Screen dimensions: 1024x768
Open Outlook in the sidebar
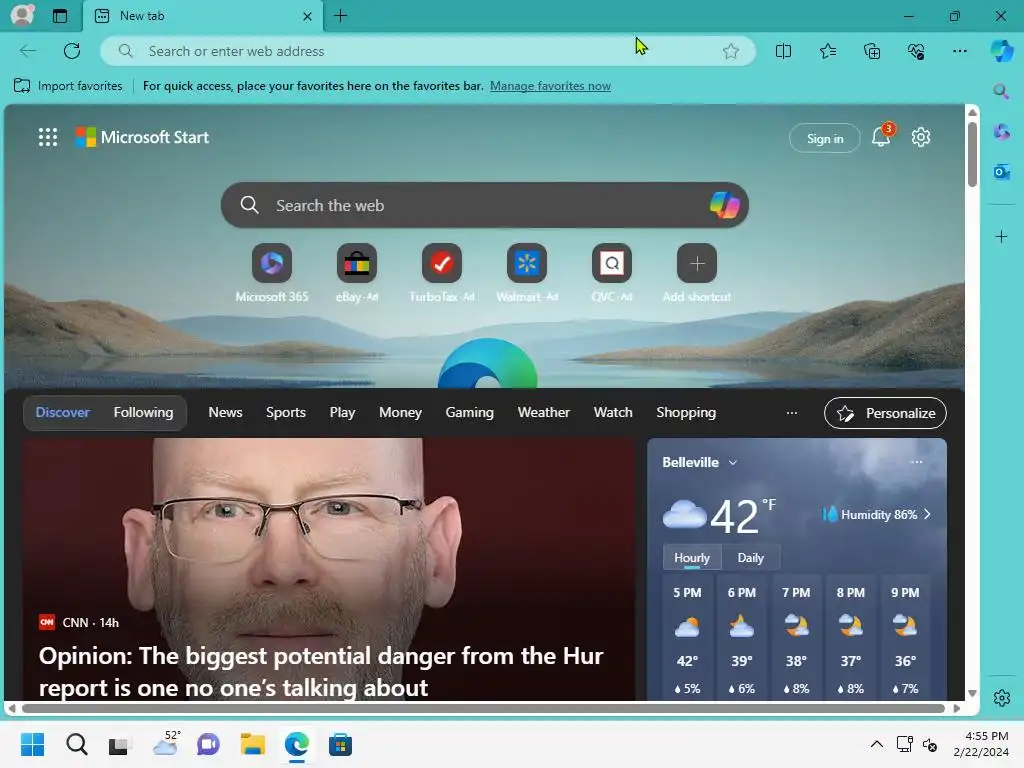point(1001,172)
